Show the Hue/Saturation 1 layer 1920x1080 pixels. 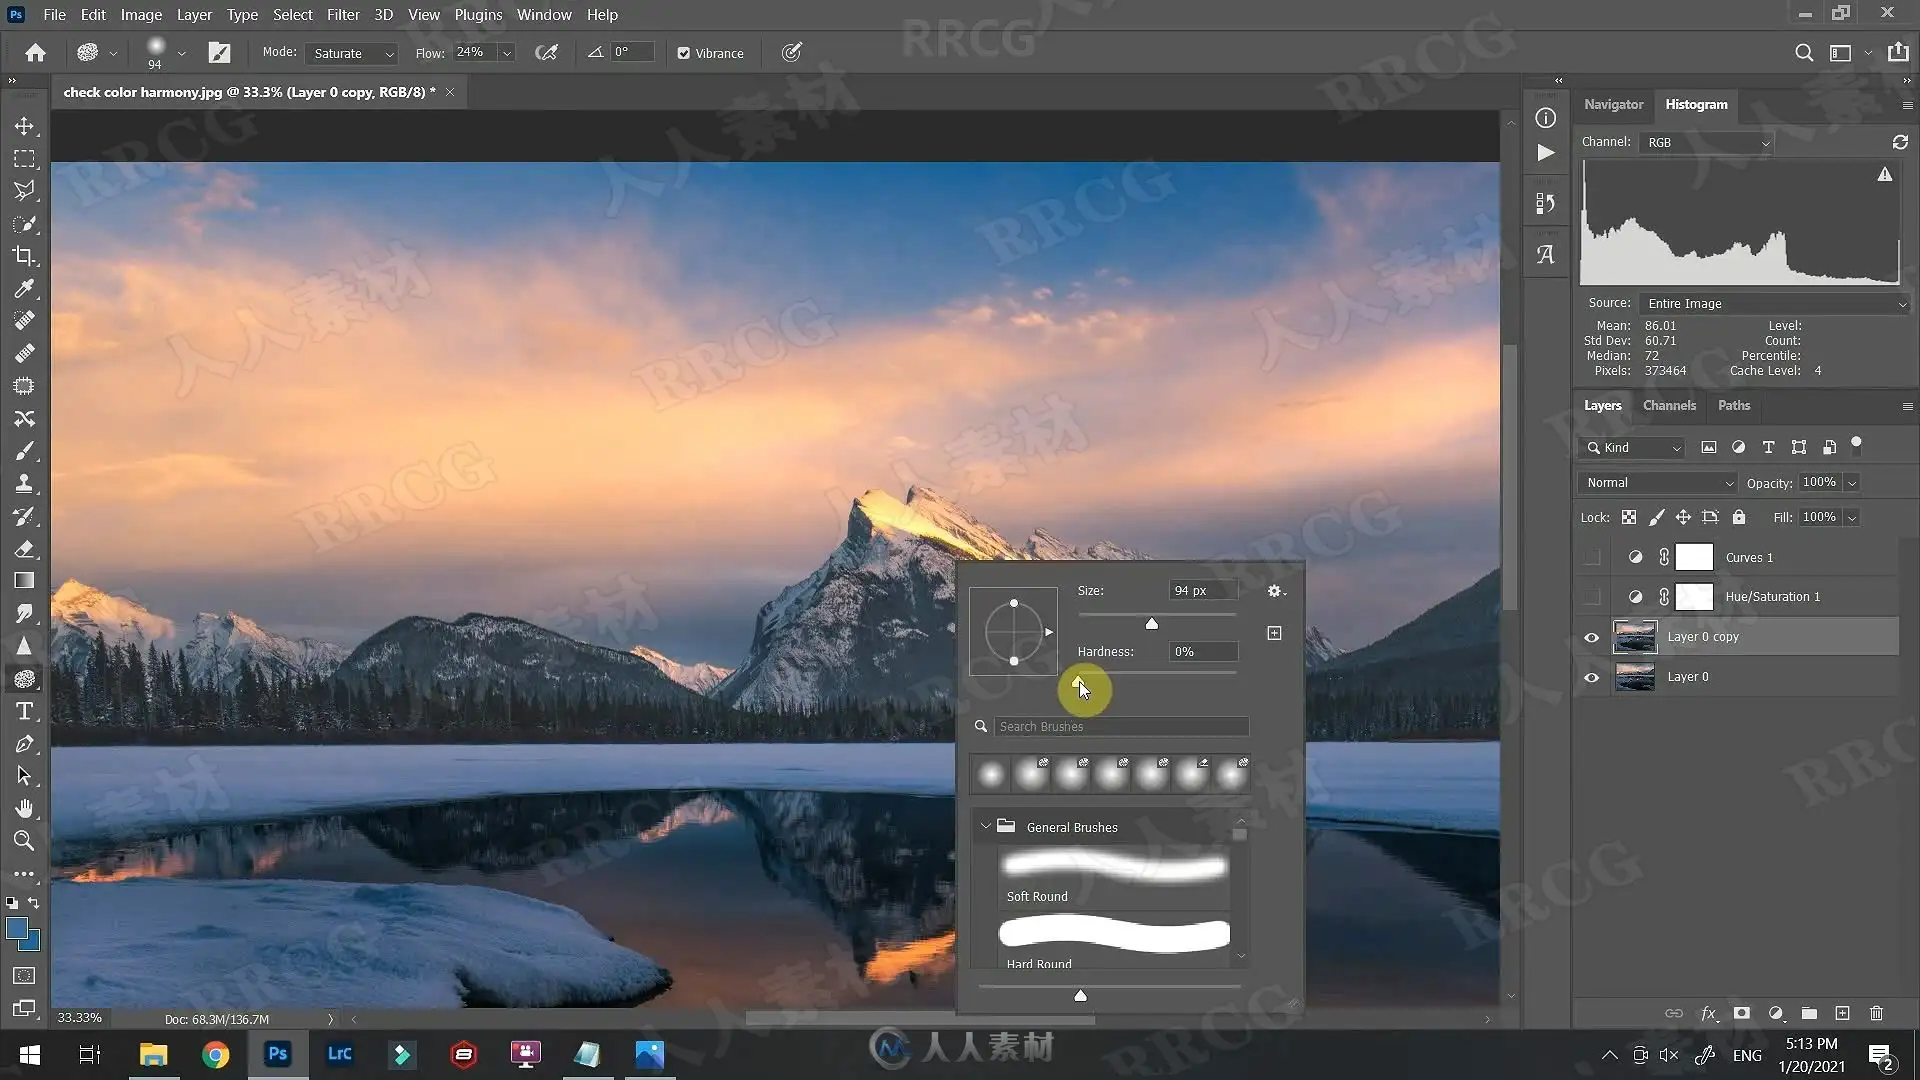[1592, 597]
